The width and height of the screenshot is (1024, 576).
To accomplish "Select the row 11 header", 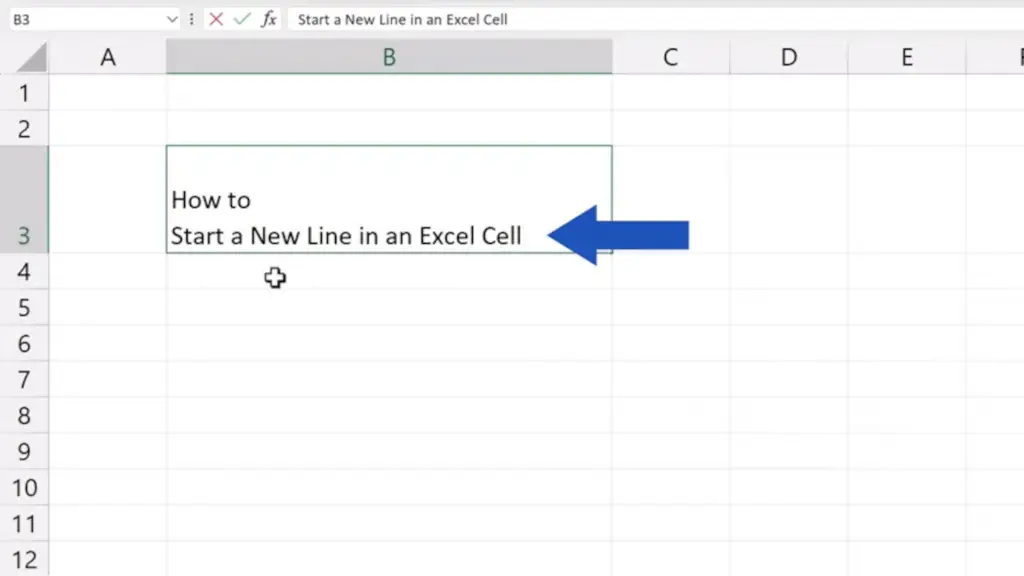I will click(x=24, y=523).
